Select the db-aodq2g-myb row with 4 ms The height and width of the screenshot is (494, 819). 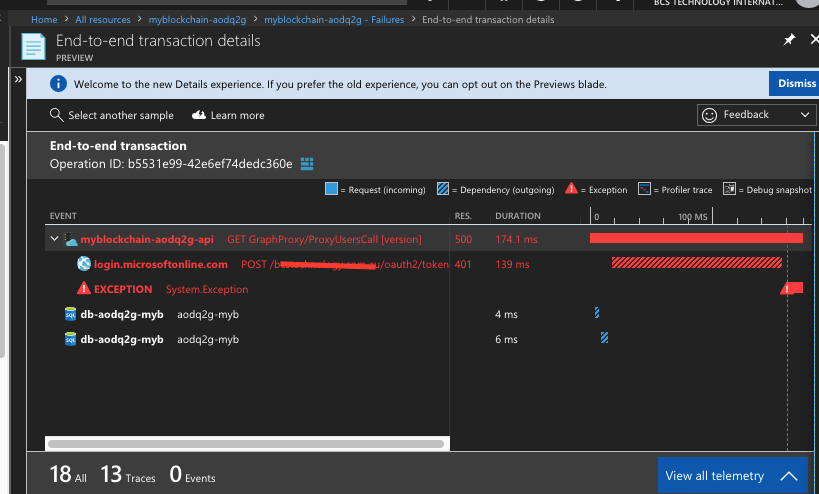428,314
